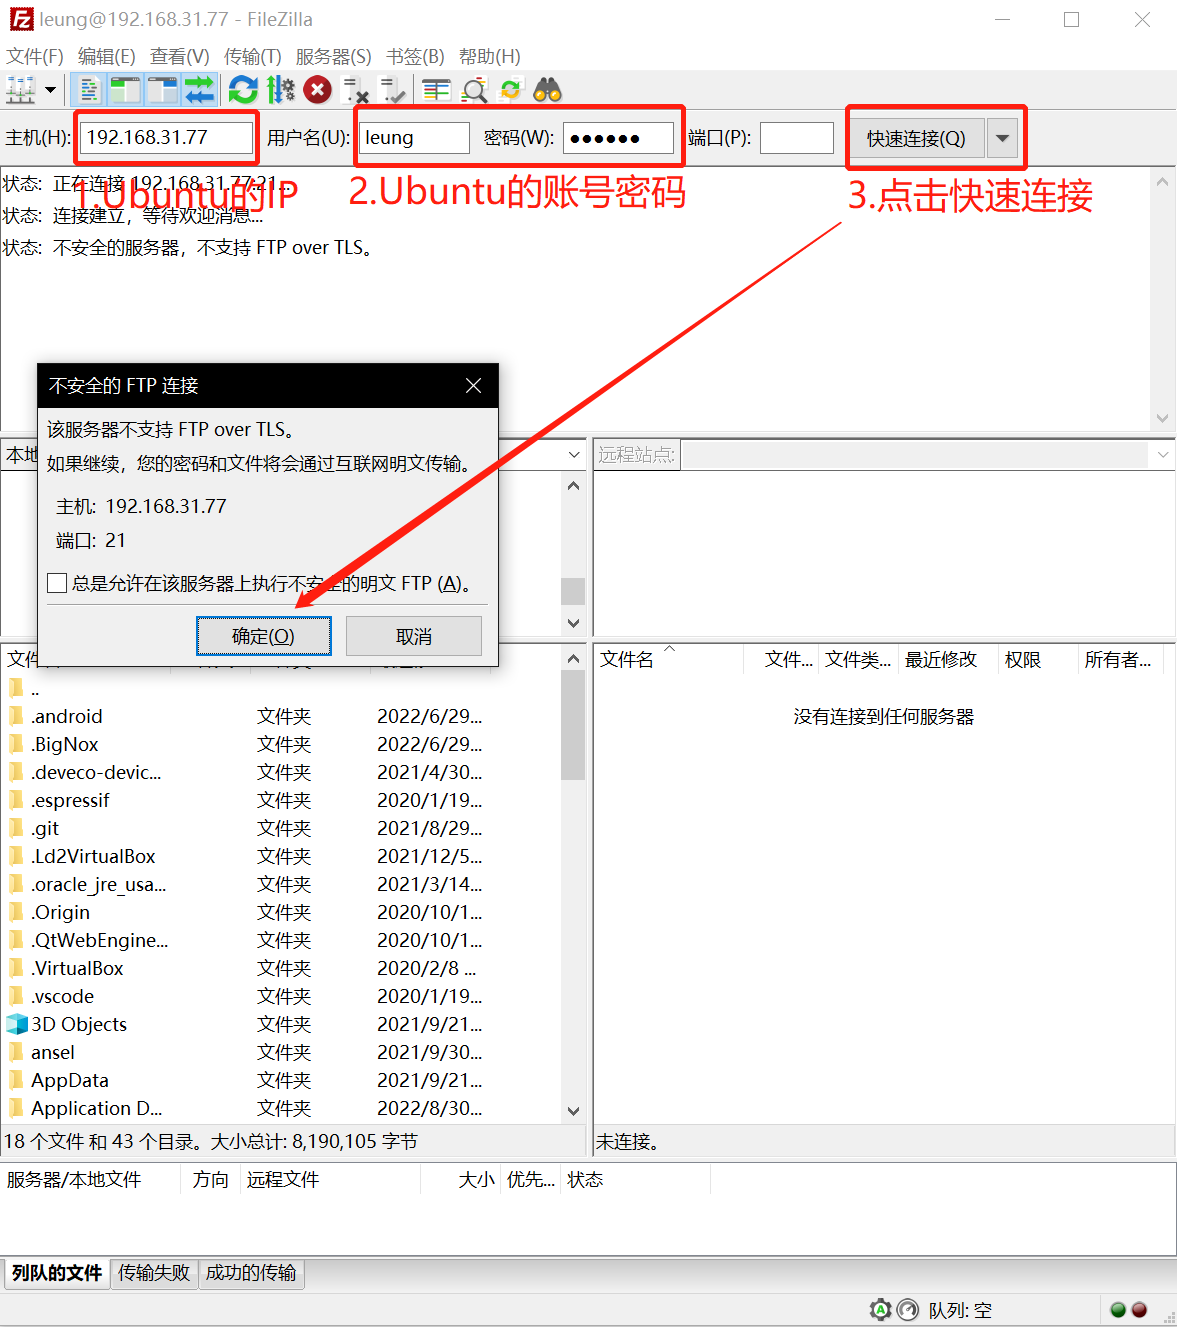Click the binoculars file search icon

[x=547, y=90]
